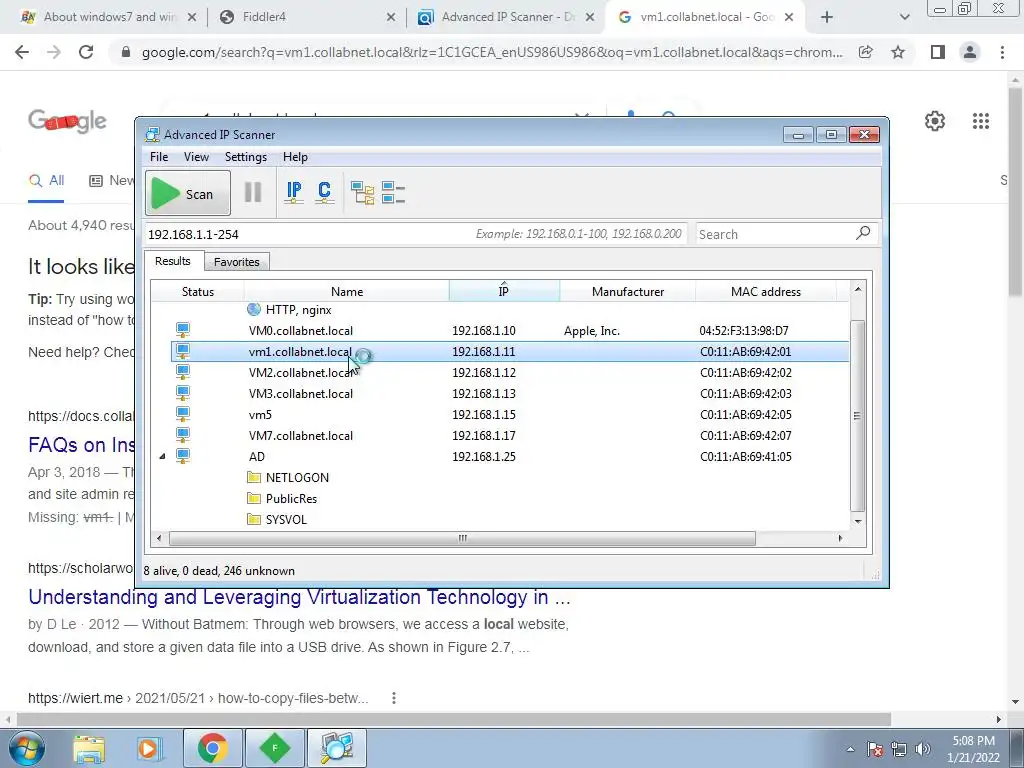Open Chrome's tab search dropdown chevron
1024x768 pixels.
904,17
